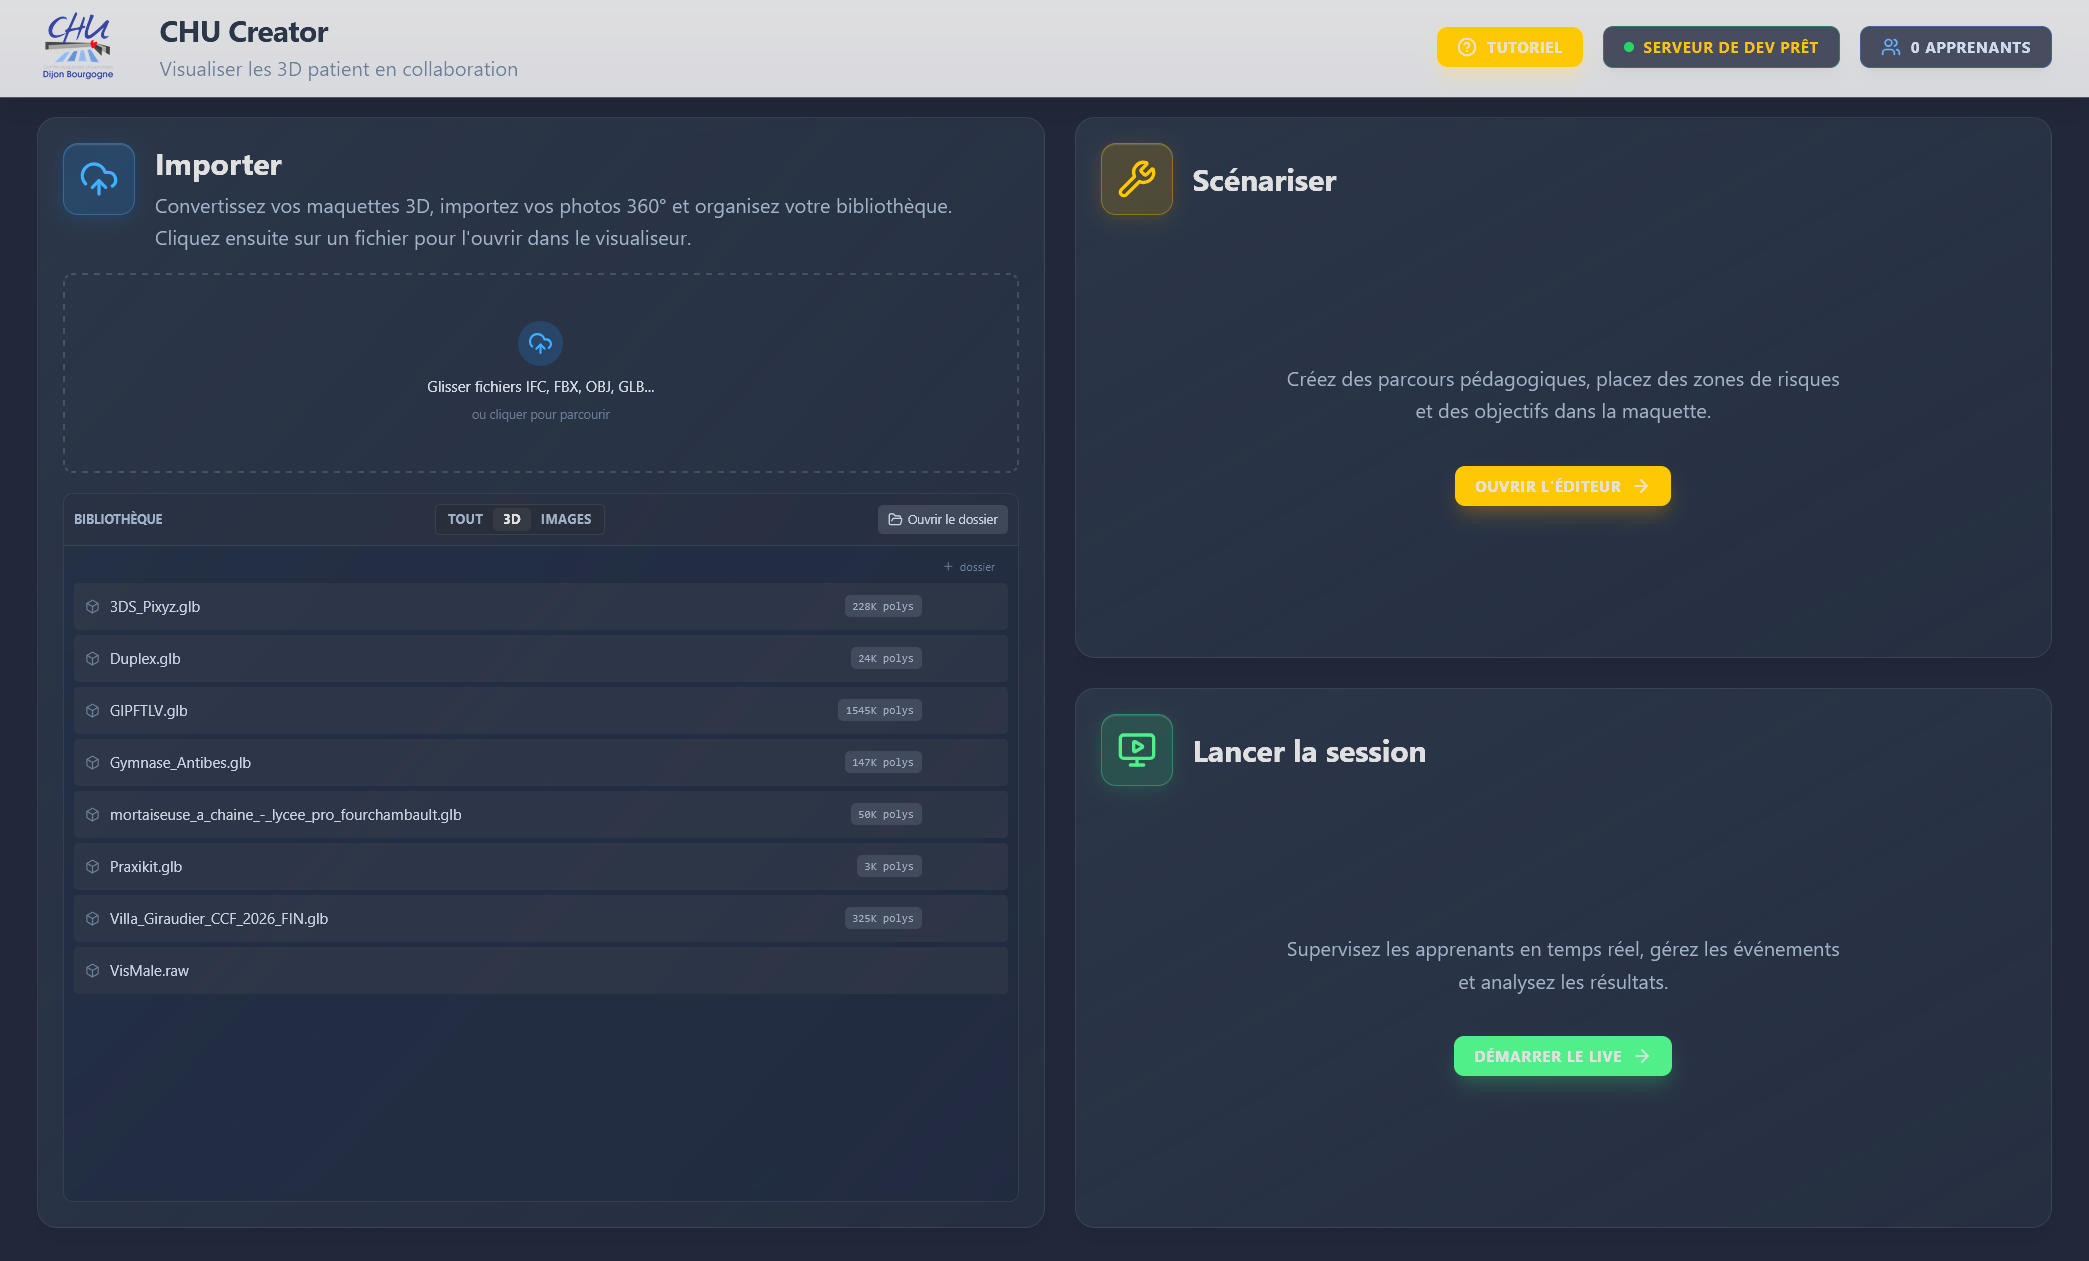Click the cube icon beside 3DS_Pixyz.glb
The width and height of the screenshot is (2089, 1261).
coord(93,607)
